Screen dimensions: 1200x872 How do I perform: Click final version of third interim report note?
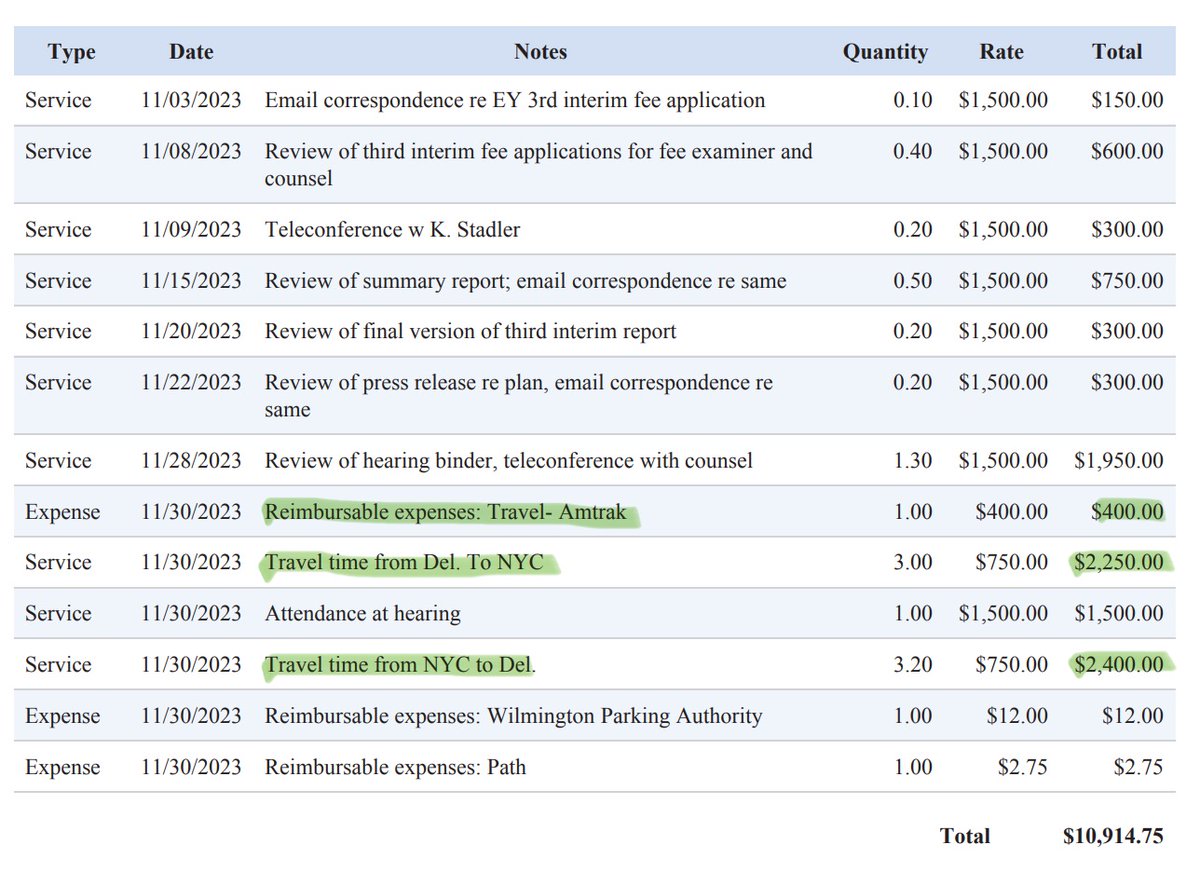click(x=470, y=331)
